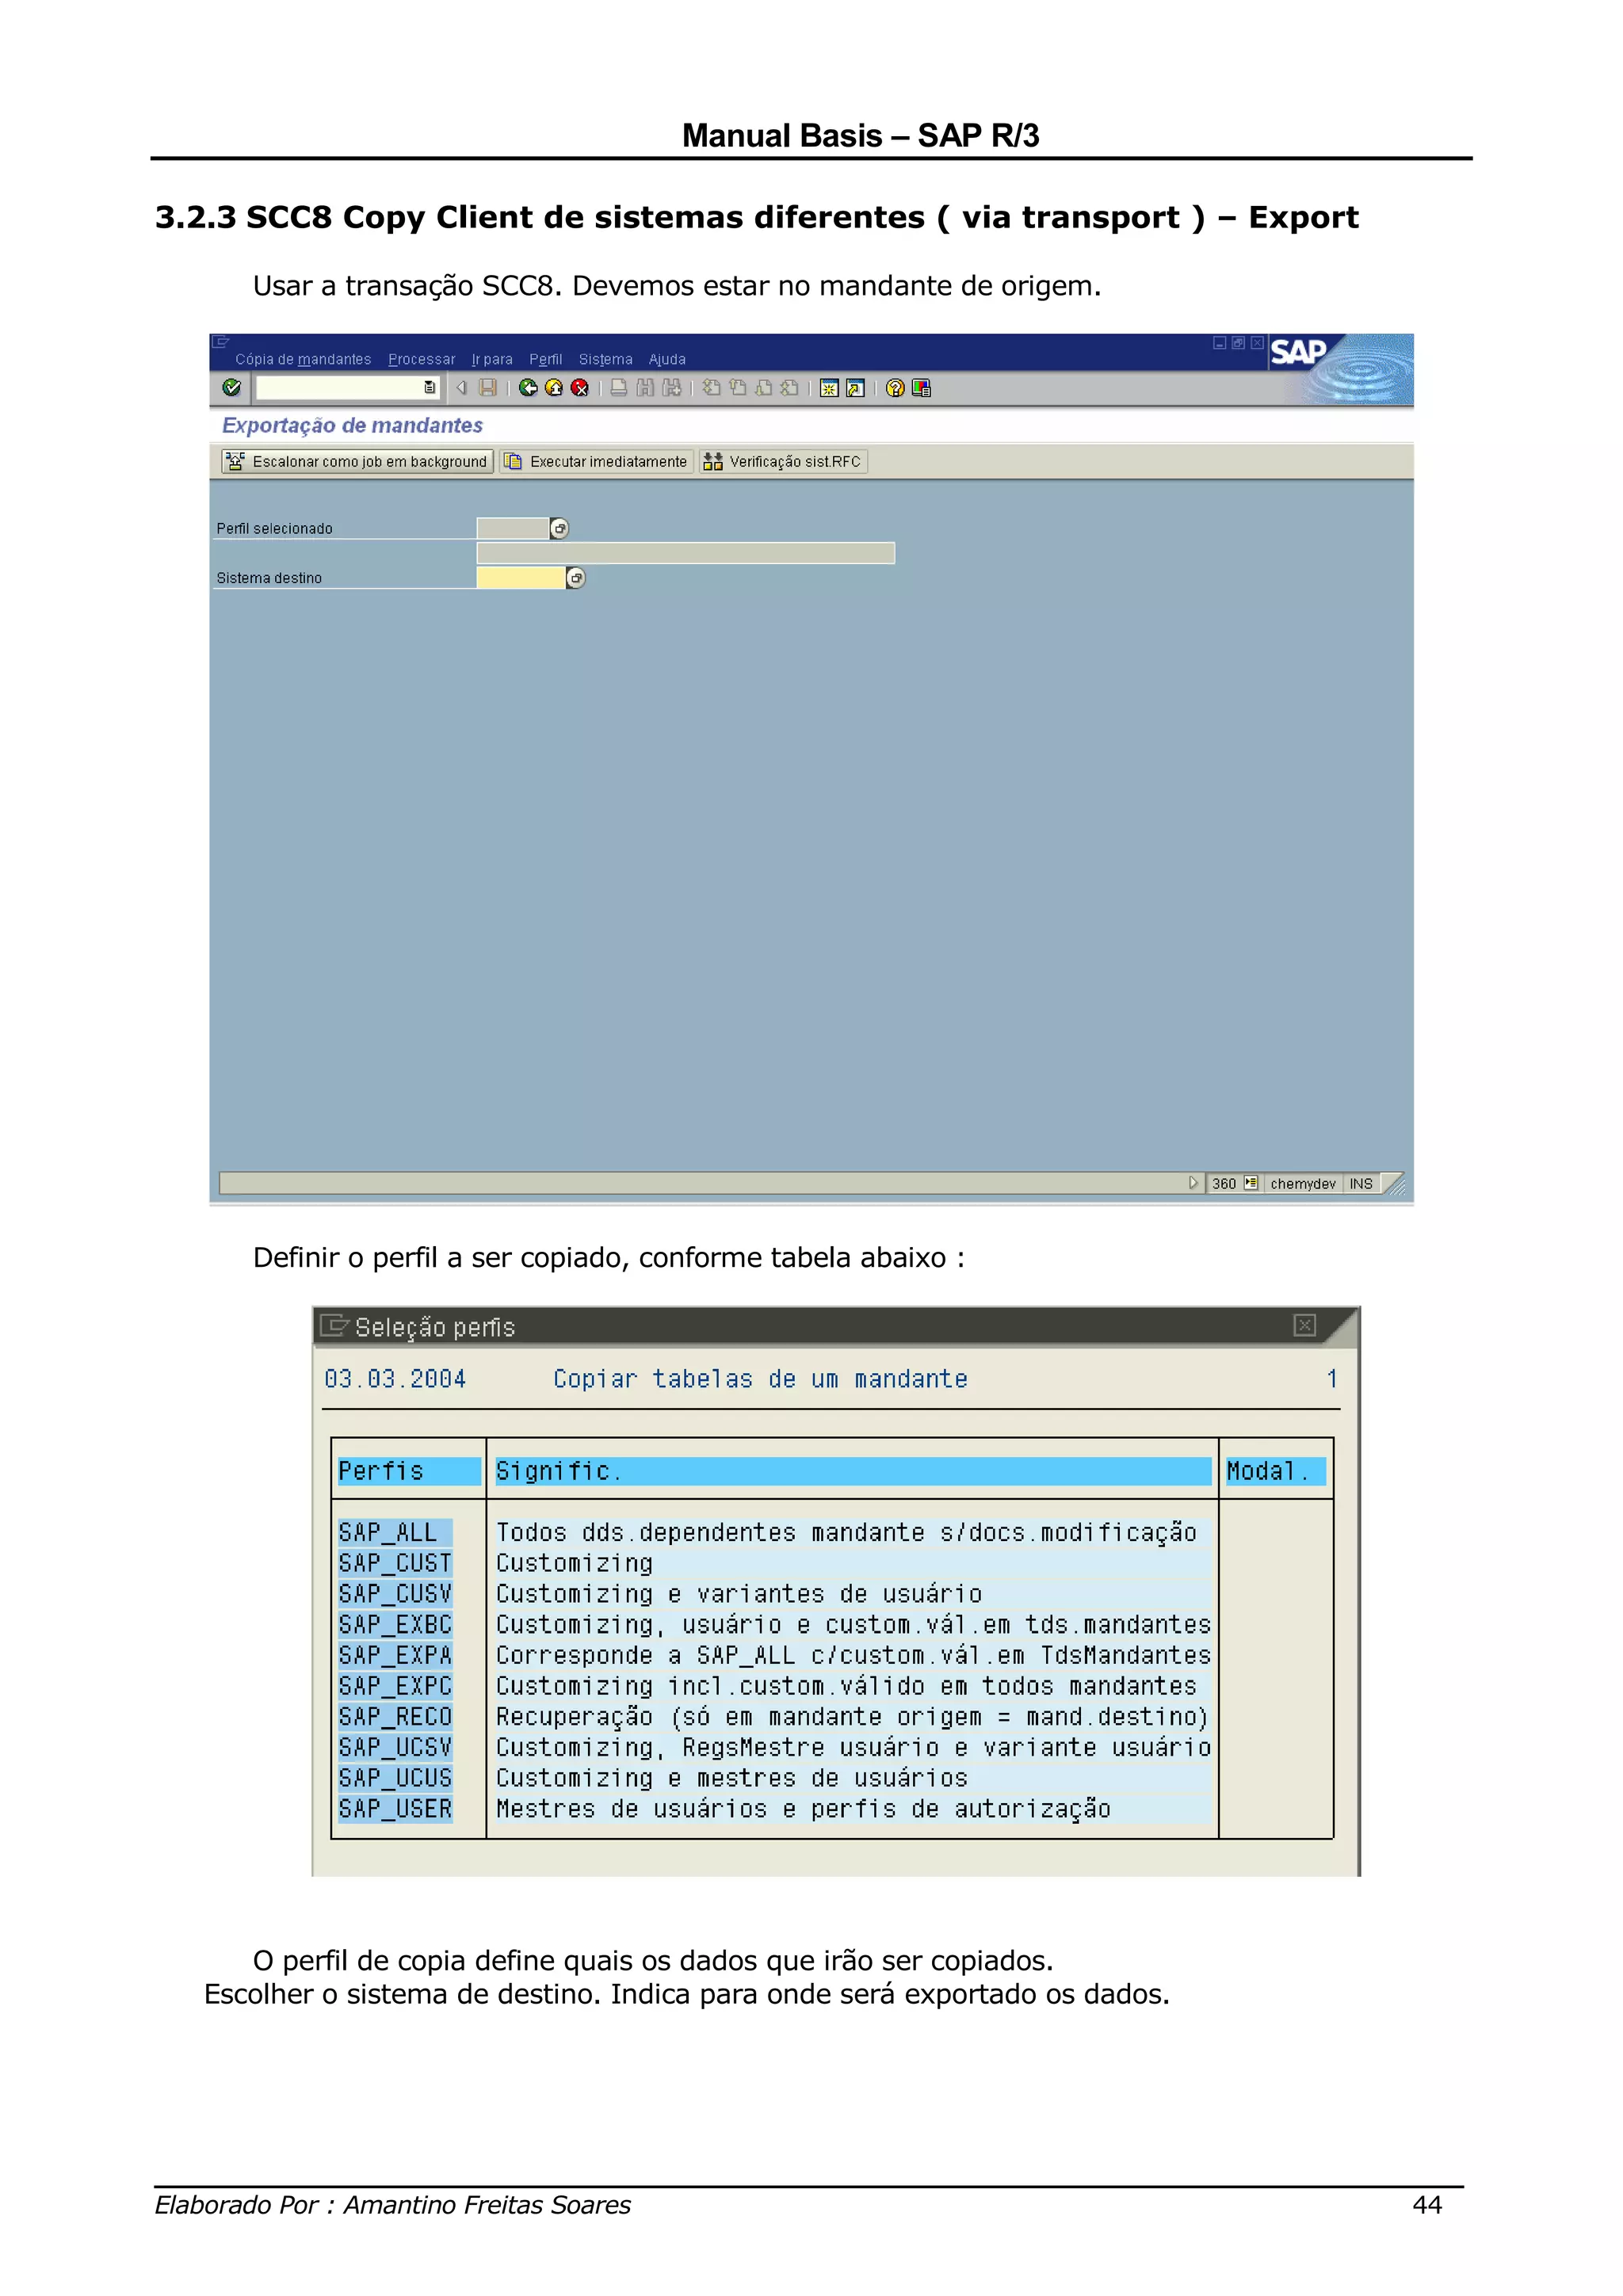The width and height of the screenshot is (1623, 2296).
Task: Select the SAP_RECO profile row
Action: click(x=395, y=1717)
